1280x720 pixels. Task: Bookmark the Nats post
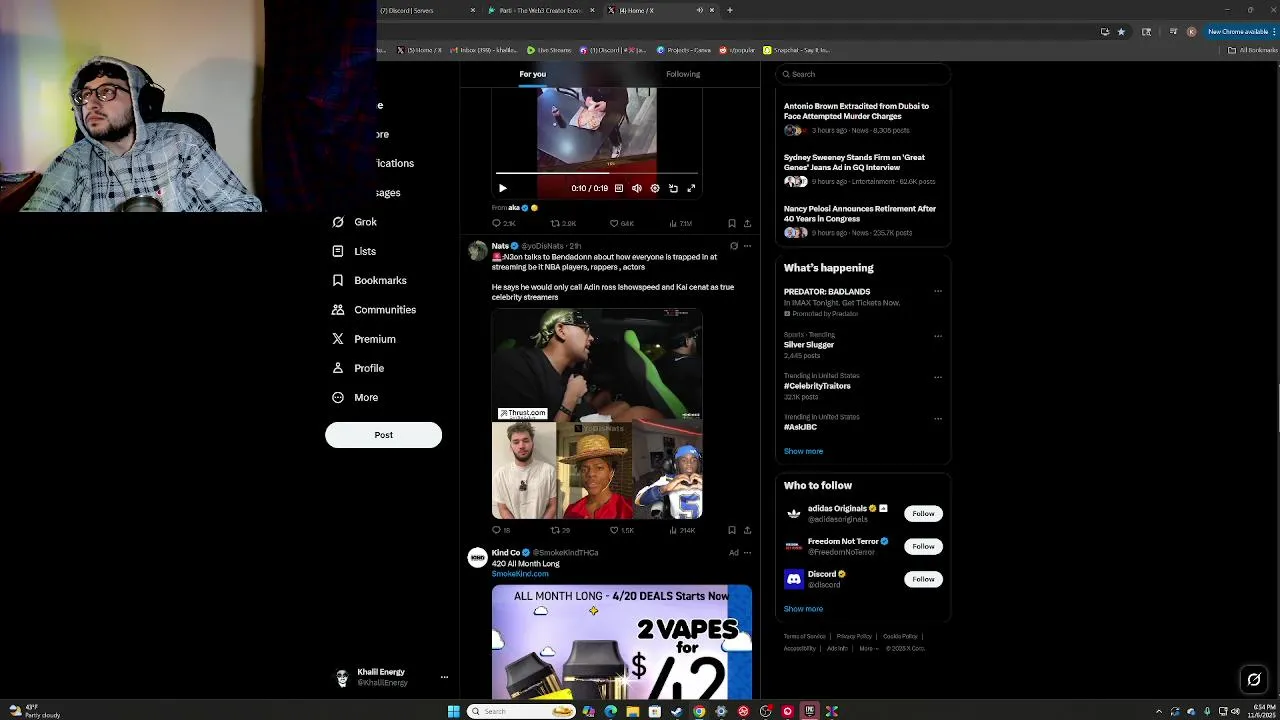pyautogui.click(x=732, y=530)
